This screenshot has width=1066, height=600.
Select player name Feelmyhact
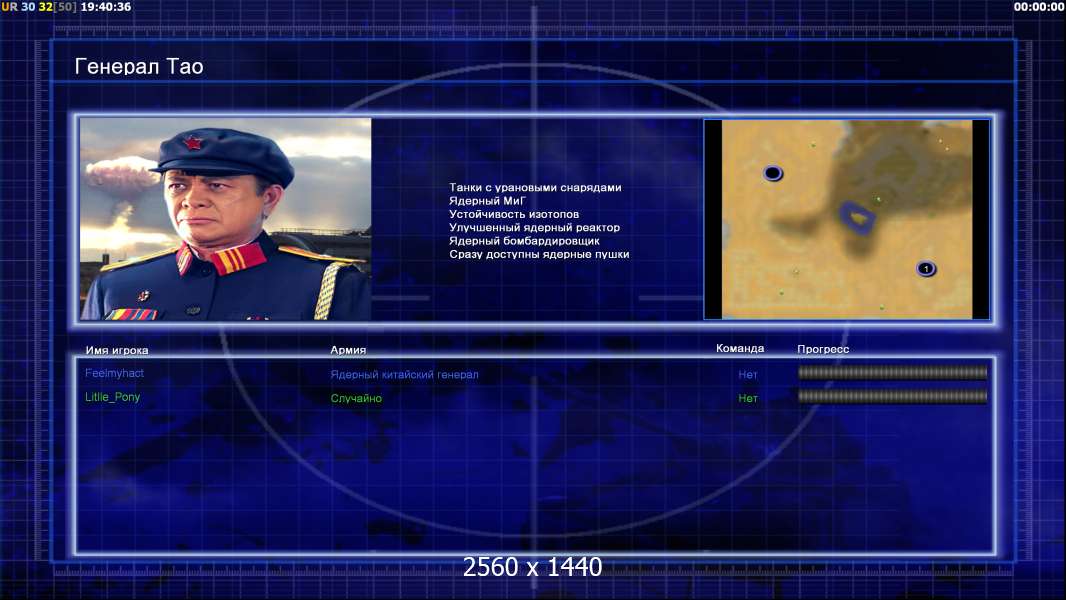(114, 373)
